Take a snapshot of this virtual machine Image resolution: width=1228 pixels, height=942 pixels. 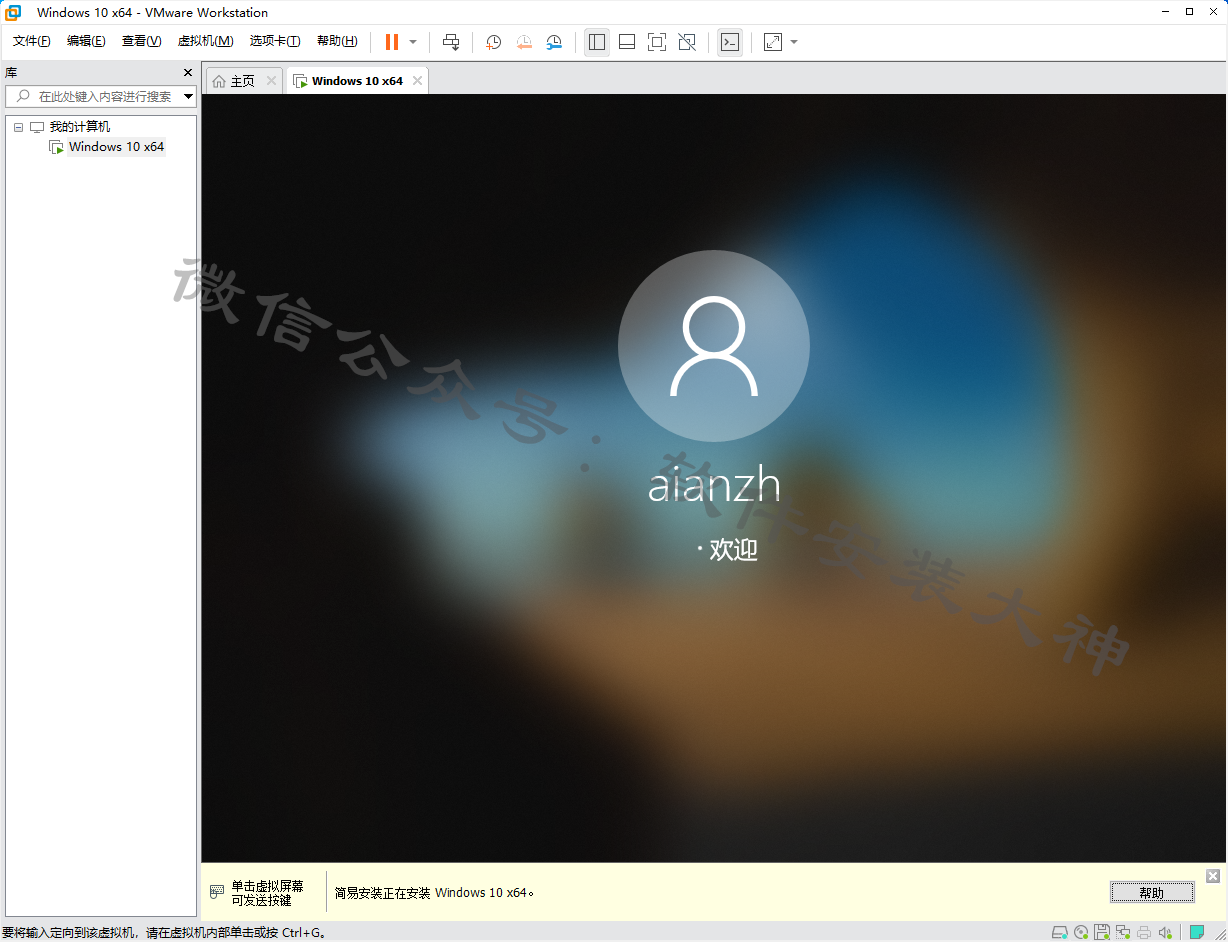coord(493,42)
